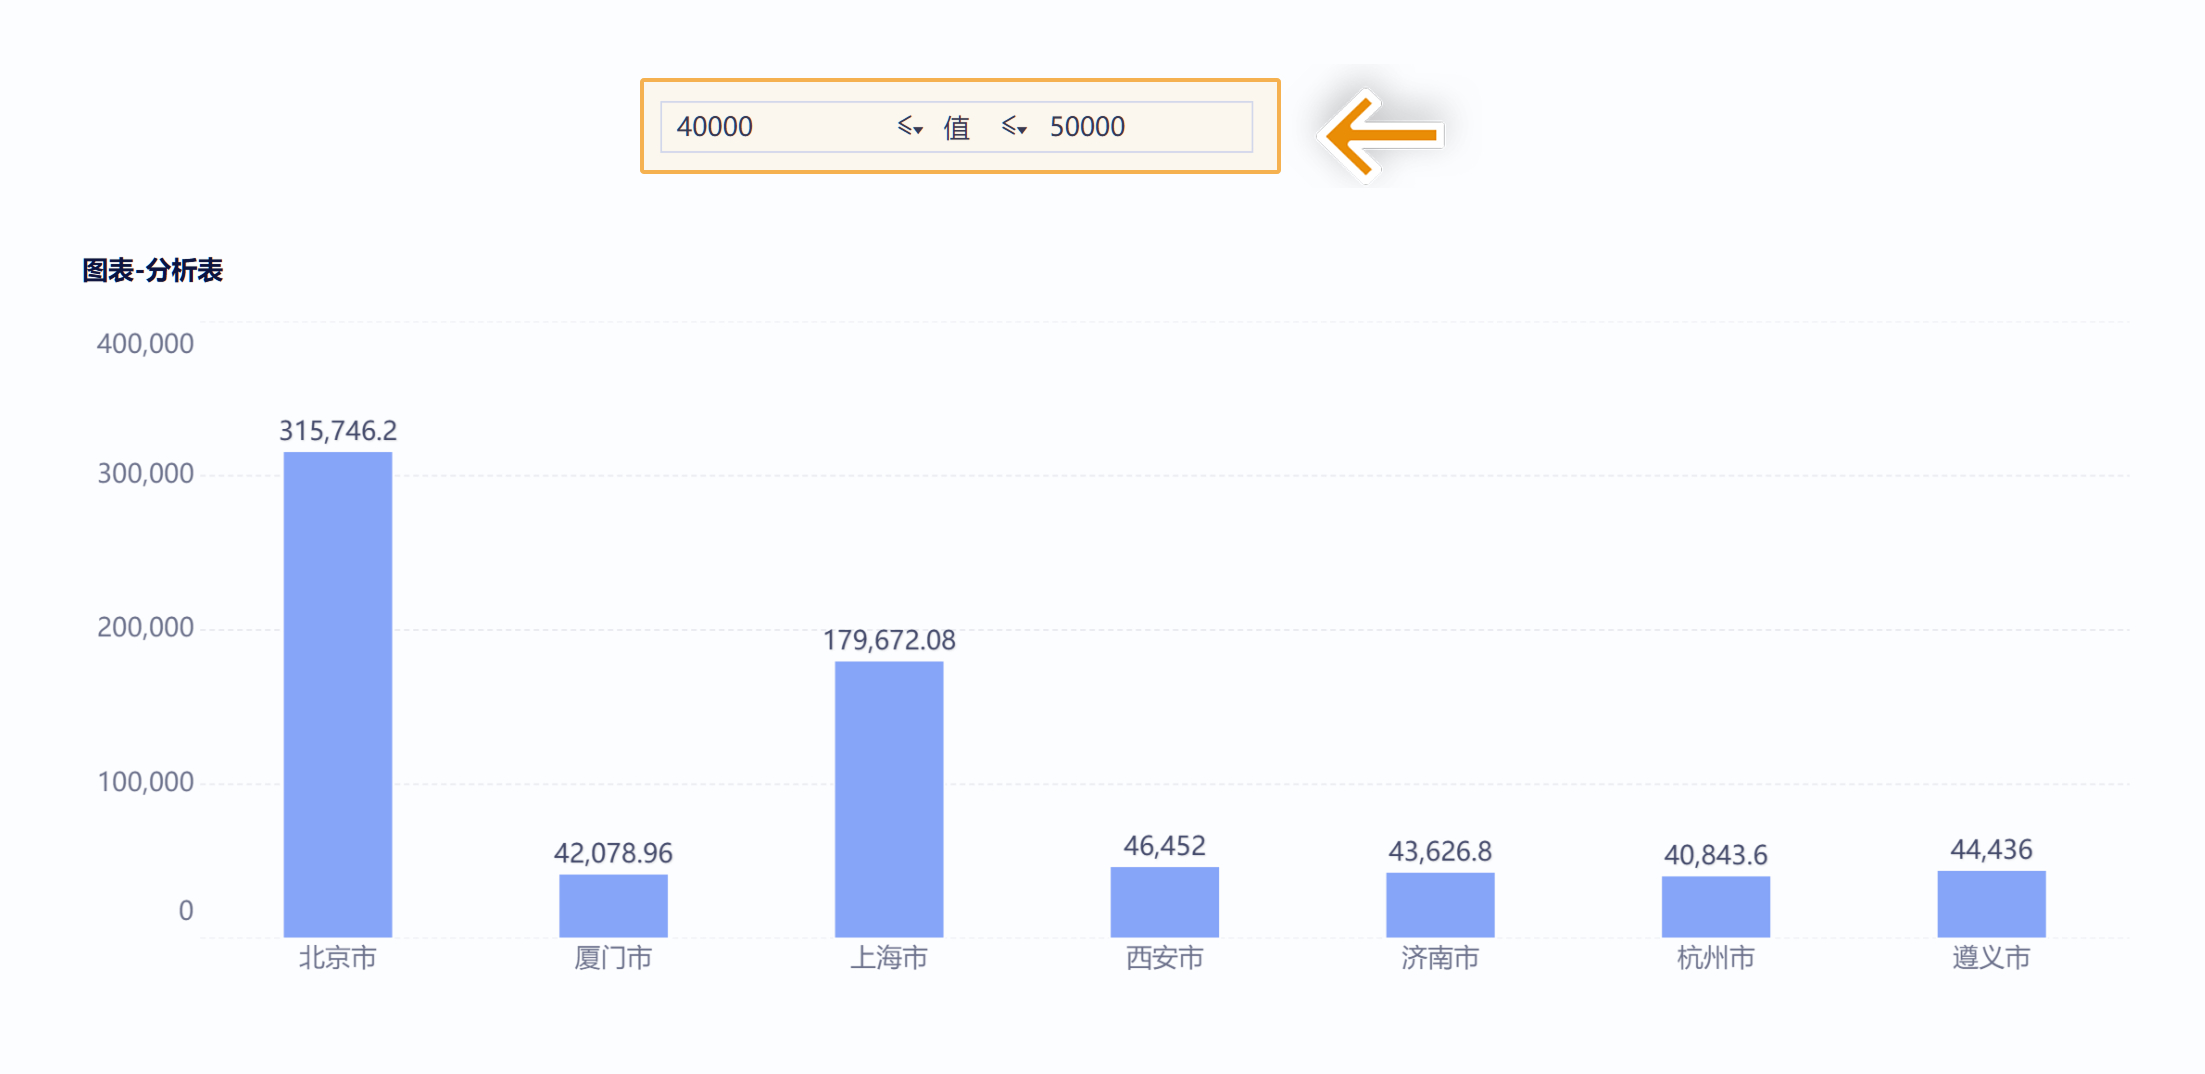Select the 杭州市 bar

tap(1715, 906)
